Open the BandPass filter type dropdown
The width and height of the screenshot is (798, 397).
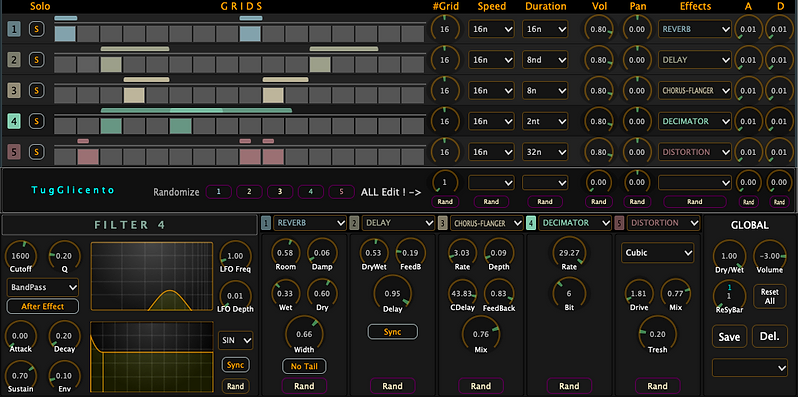[43, 287]
